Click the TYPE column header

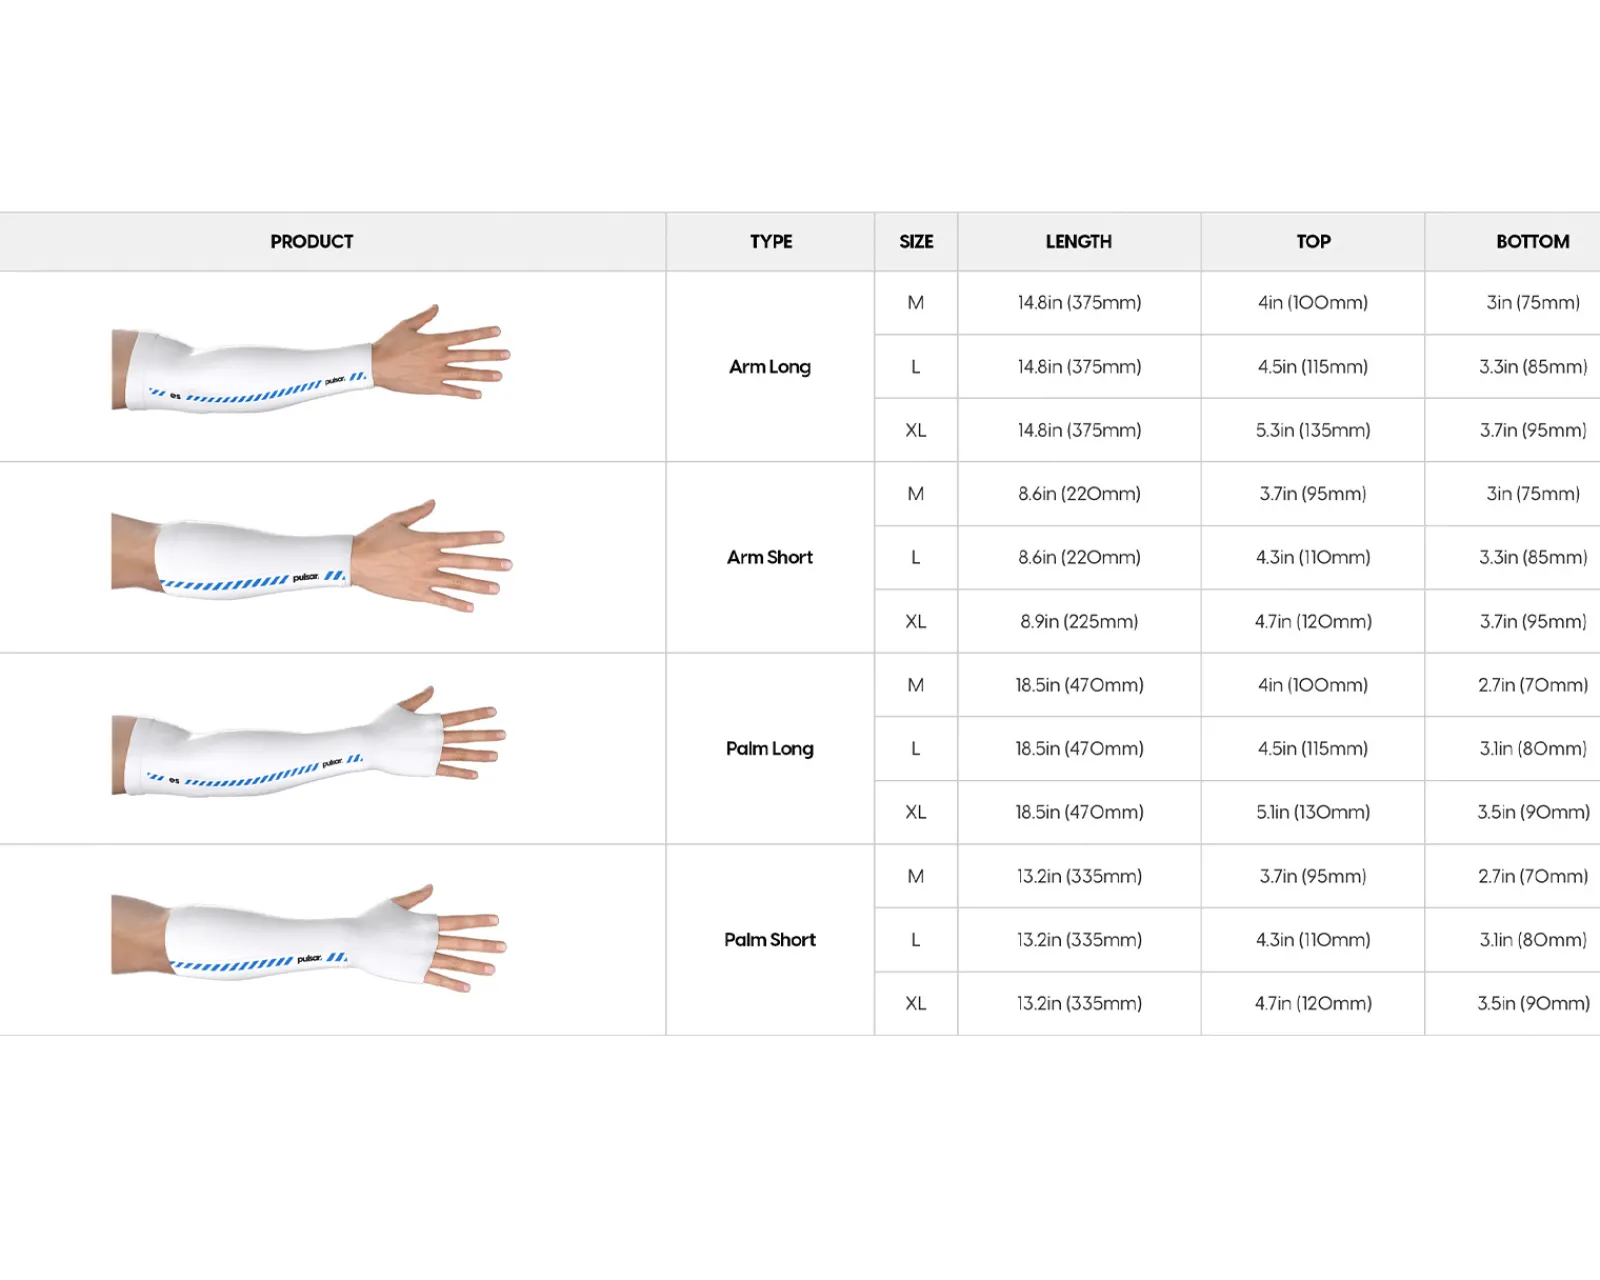pos(770,241)
